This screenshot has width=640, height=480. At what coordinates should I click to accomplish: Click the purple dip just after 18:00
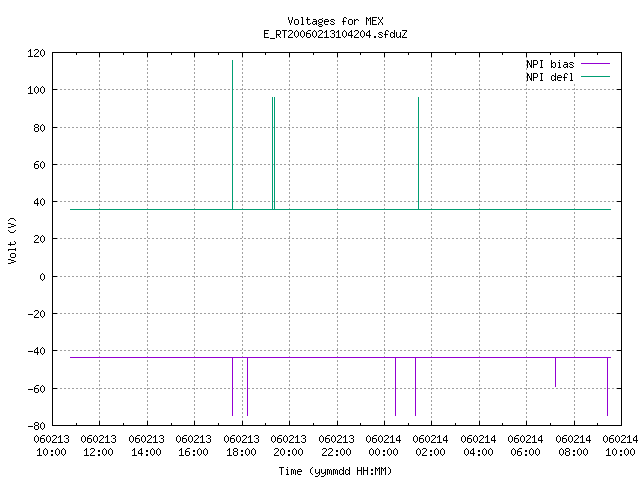(x=247, y=387)
